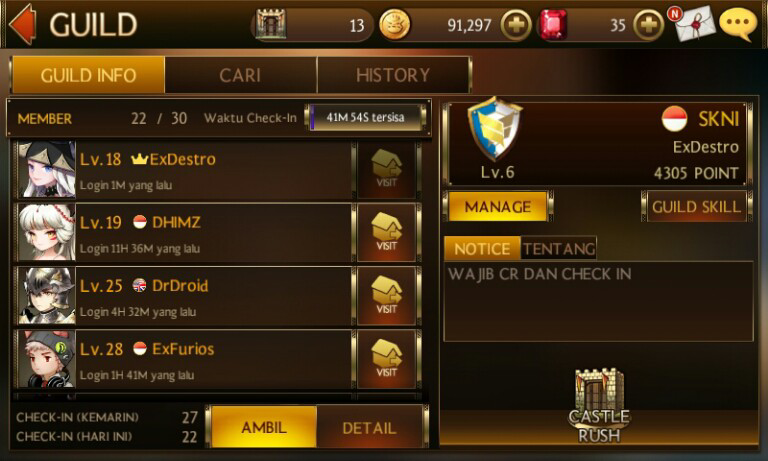Screen dimensions: 768x461
Task: Switch to the HISTORY tab
Action: point(393,75)
